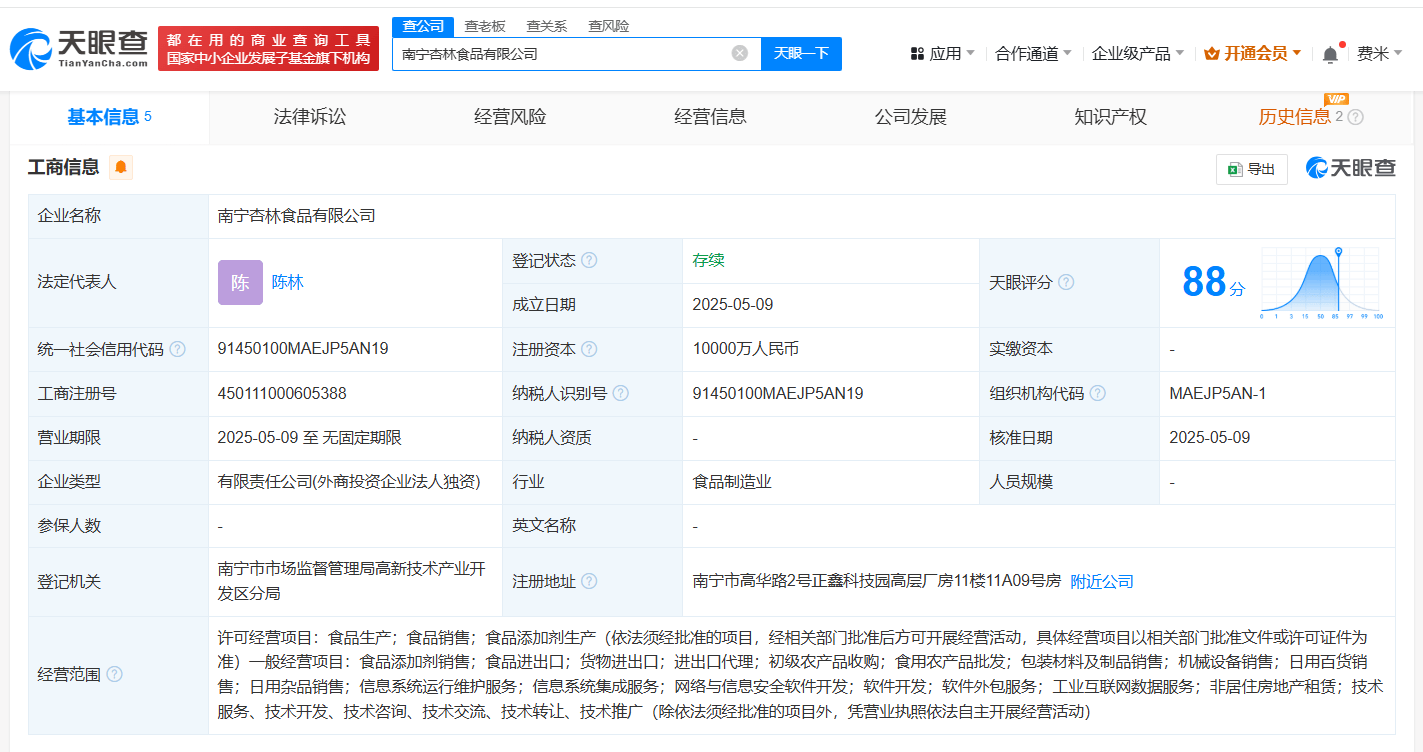This screenshot has height=752, width=1423.
Task: Open the 附近公司 link
Action: [1101, 581]
